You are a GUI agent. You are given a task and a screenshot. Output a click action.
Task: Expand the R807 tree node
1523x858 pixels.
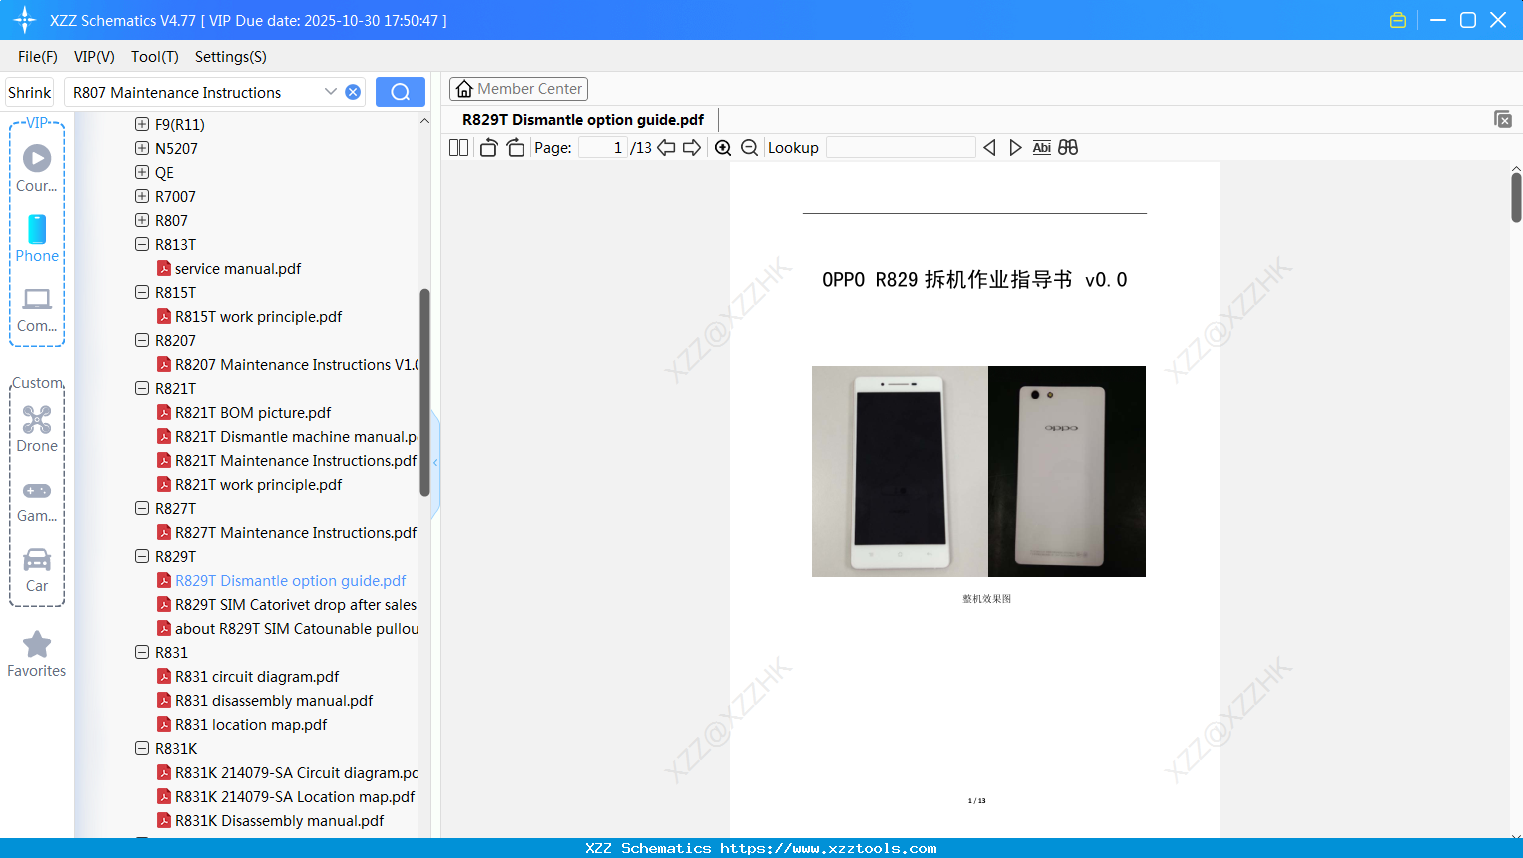click(x=141, y=220)
